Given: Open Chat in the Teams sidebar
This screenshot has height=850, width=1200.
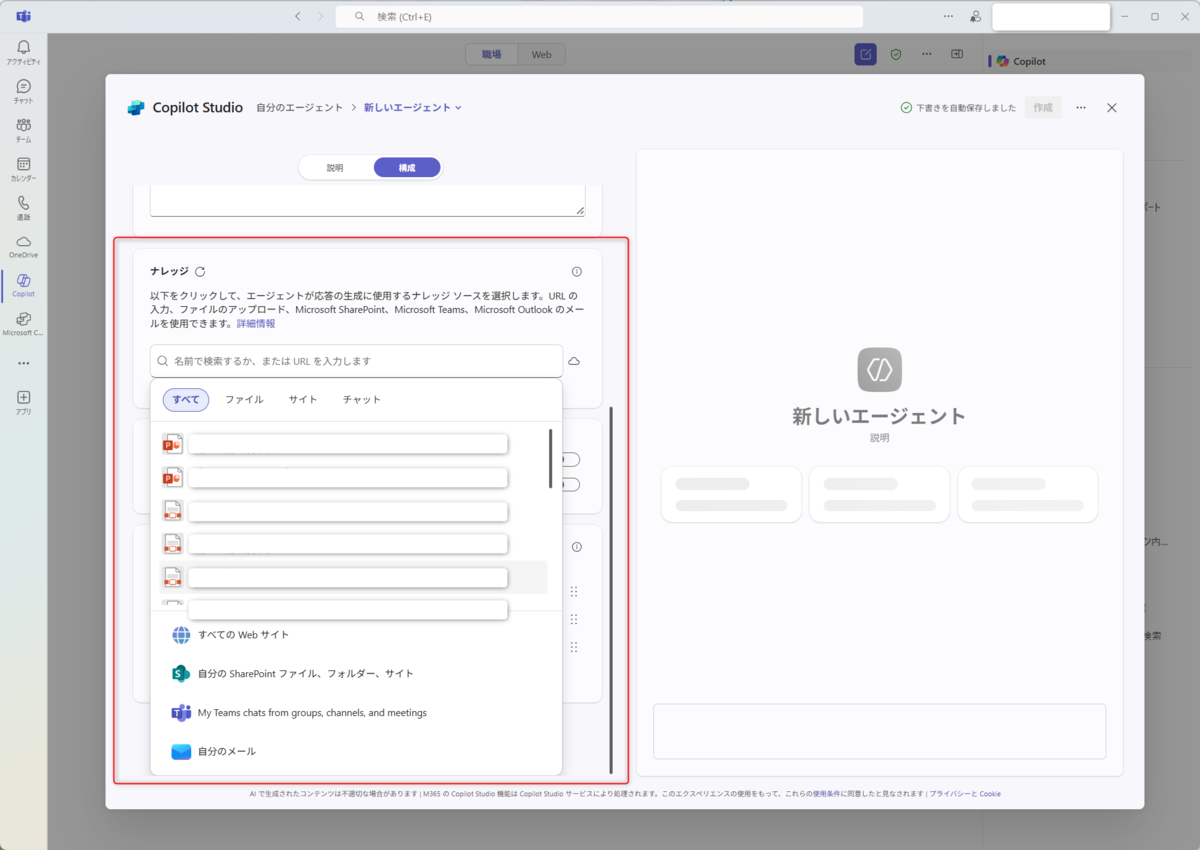Looking at the screenshot, I should tap(23, 91).
